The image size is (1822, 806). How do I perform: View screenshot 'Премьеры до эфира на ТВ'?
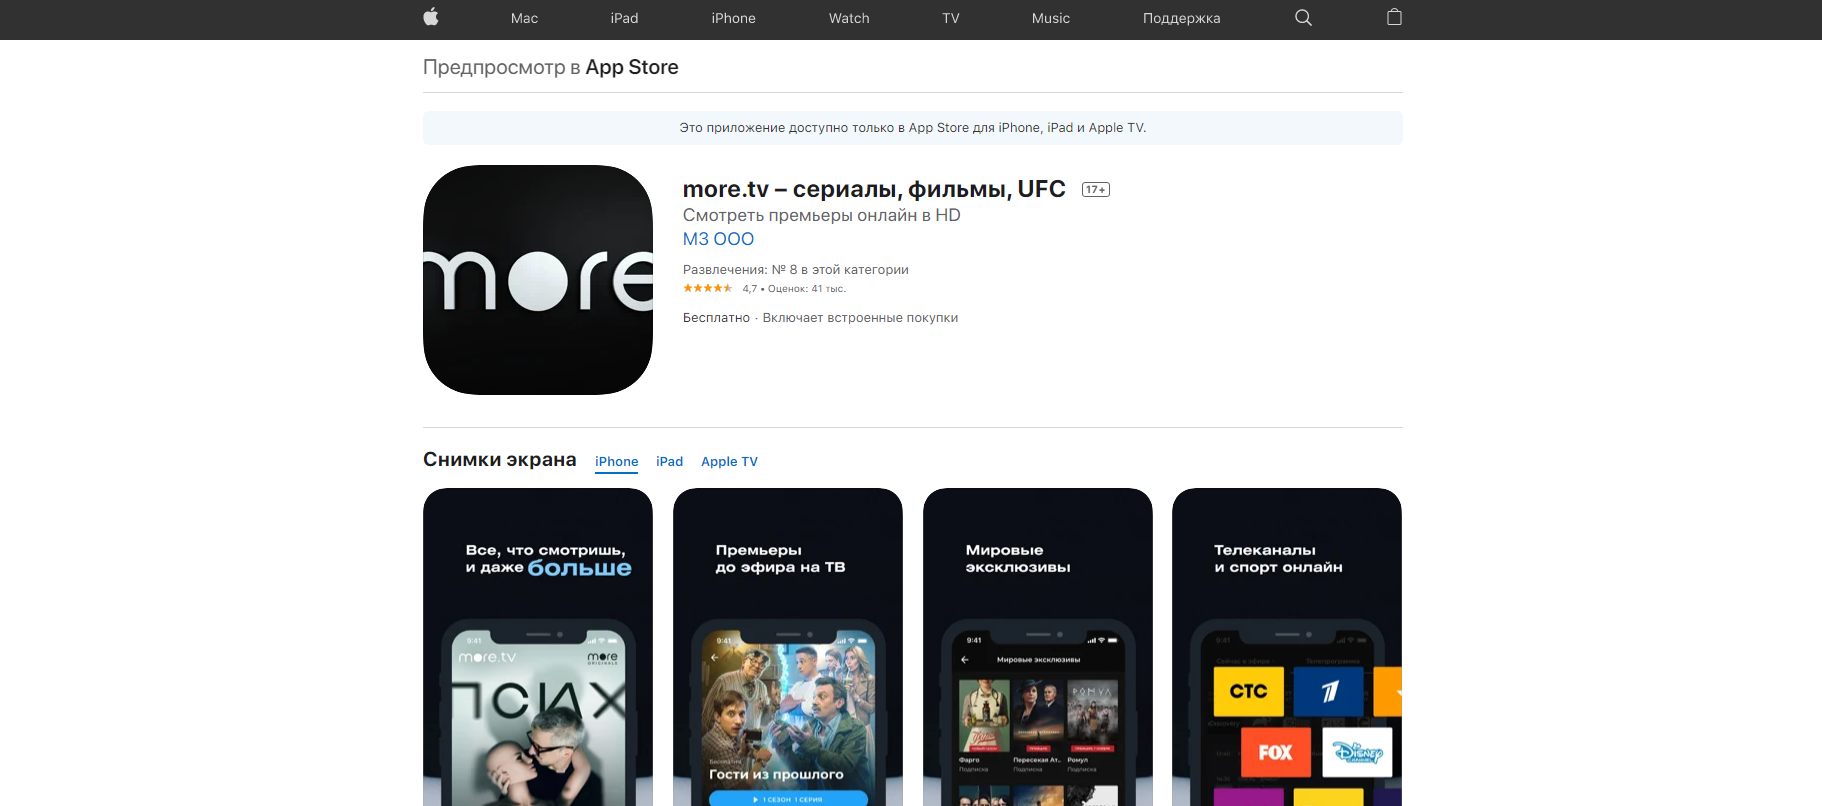[788, 647]
